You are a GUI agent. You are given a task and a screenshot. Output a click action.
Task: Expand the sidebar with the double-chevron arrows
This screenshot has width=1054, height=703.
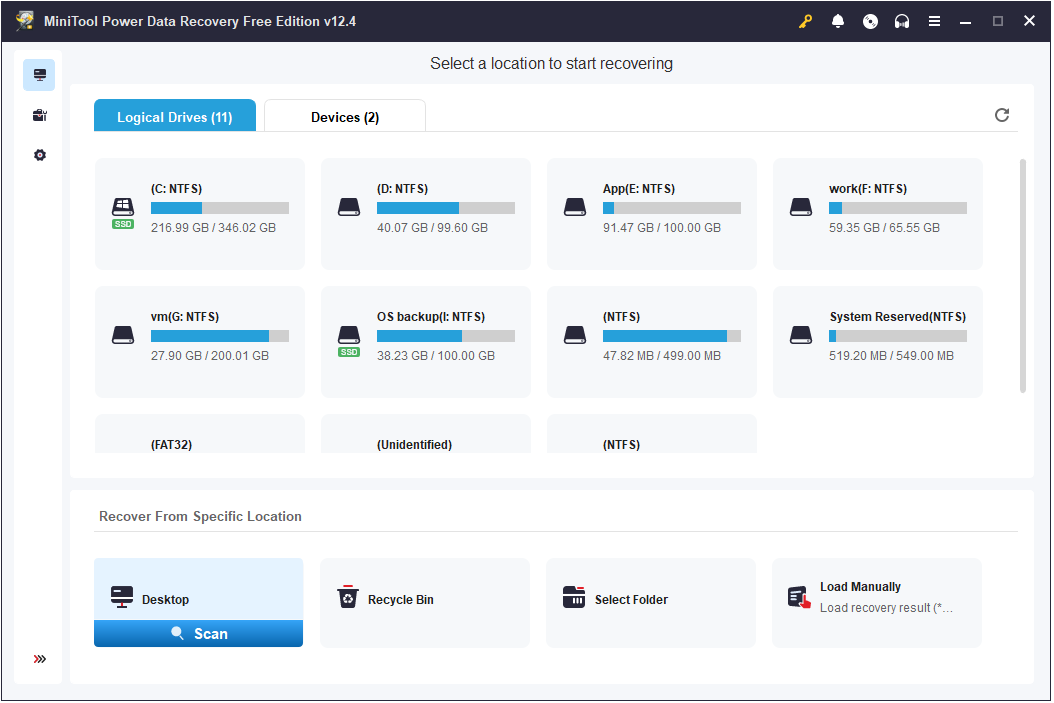pyautogui.click(x=40, y=659)
